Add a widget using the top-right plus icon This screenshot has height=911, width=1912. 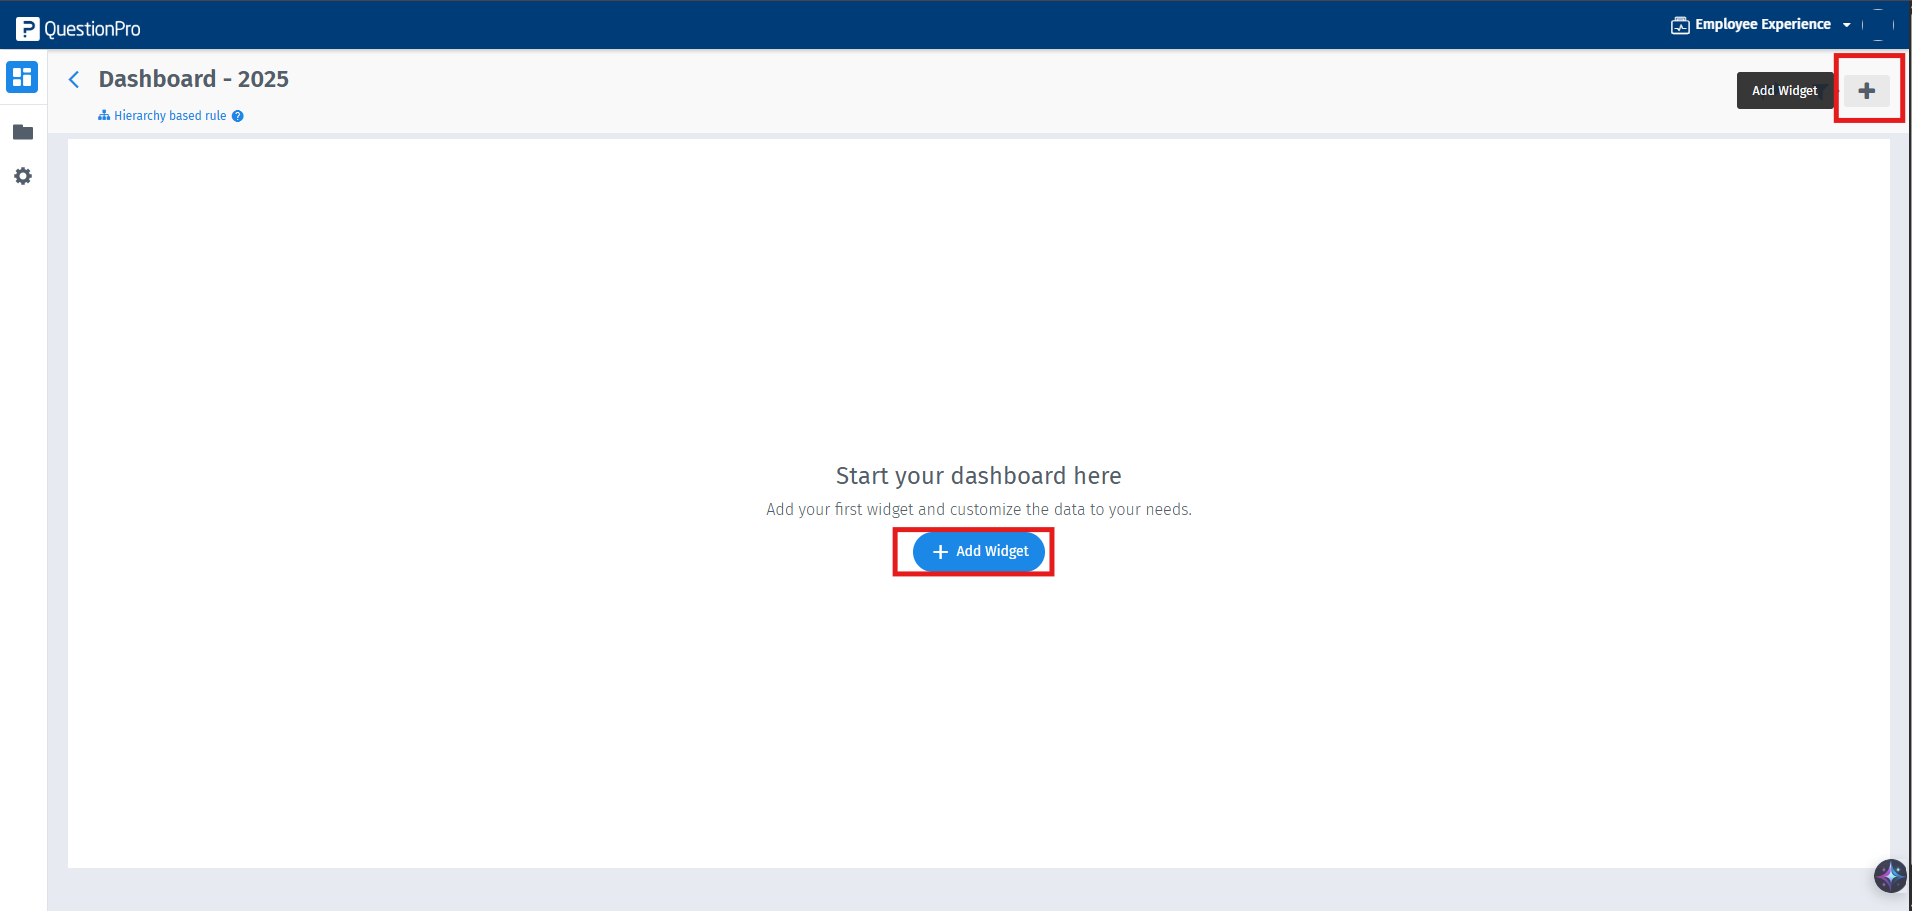(x=1868, y=90)
